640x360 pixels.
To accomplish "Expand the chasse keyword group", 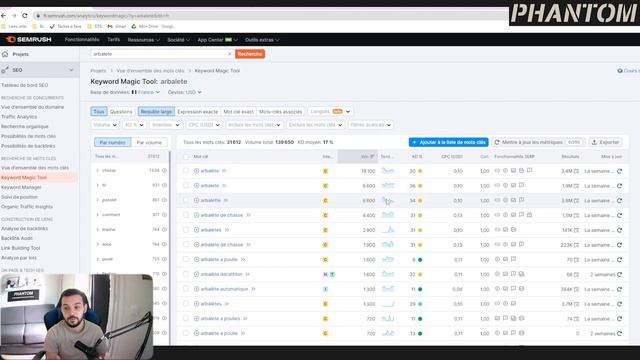I will click(x=97, y=170).
